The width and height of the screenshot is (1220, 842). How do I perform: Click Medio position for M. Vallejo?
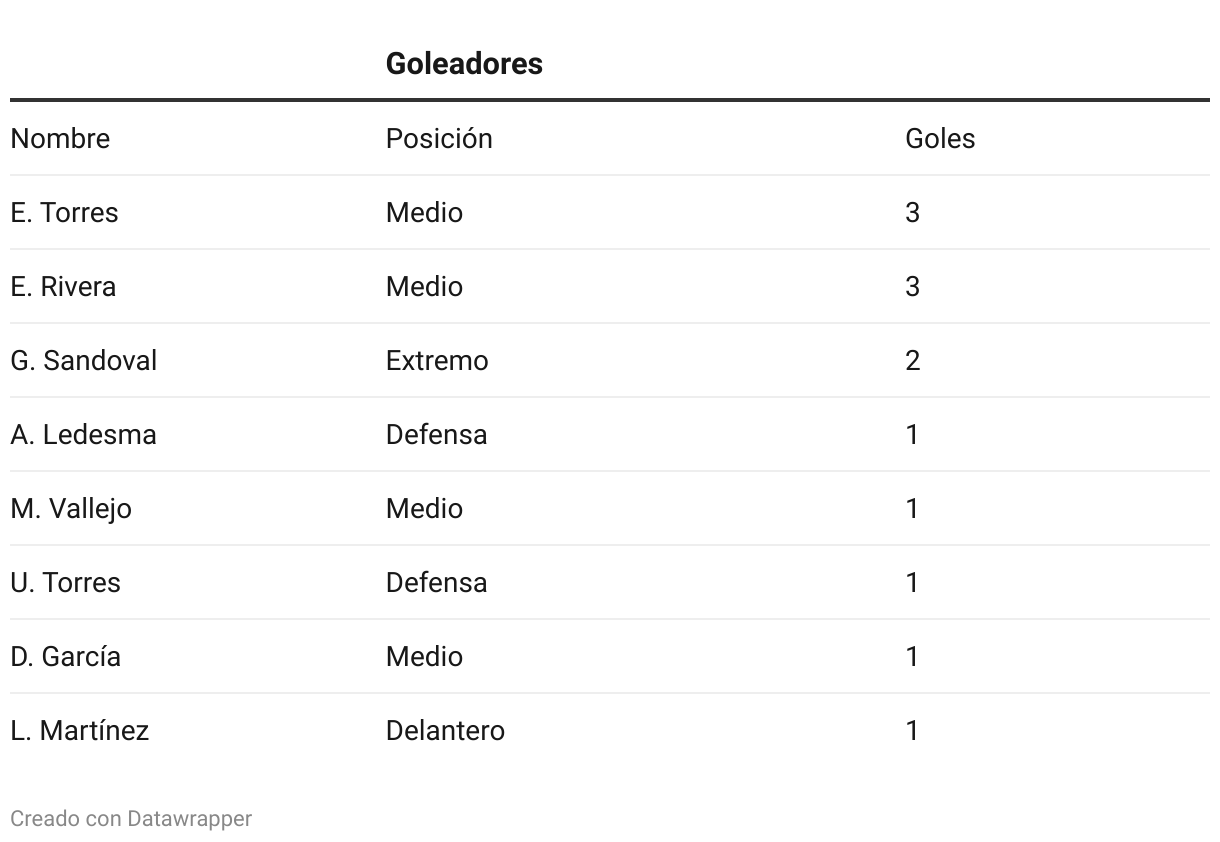(x=424, y=508)
